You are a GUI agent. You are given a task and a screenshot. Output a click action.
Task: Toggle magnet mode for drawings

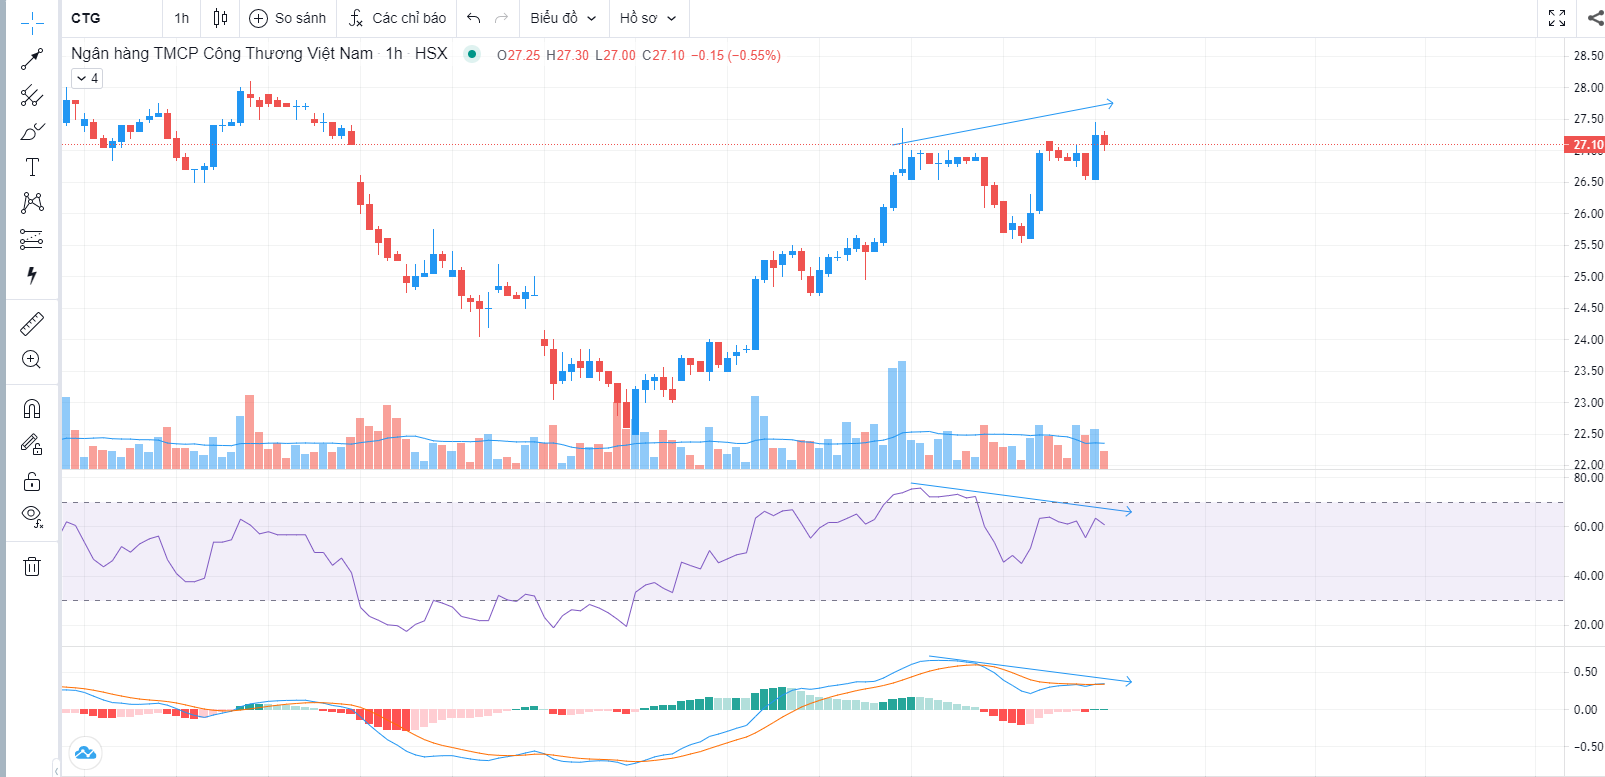pos(32,409)
